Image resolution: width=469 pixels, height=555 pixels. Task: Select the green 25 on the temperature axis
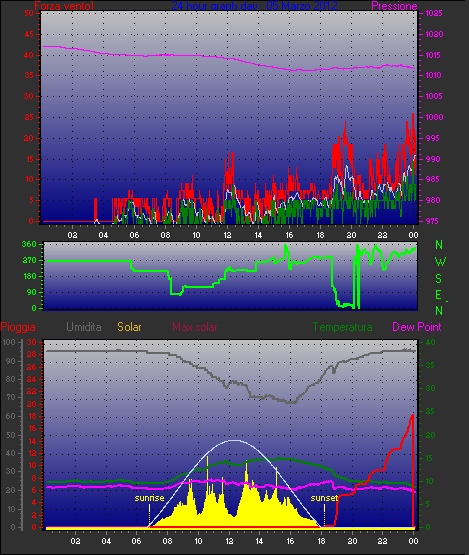click(x=430, y=411)
